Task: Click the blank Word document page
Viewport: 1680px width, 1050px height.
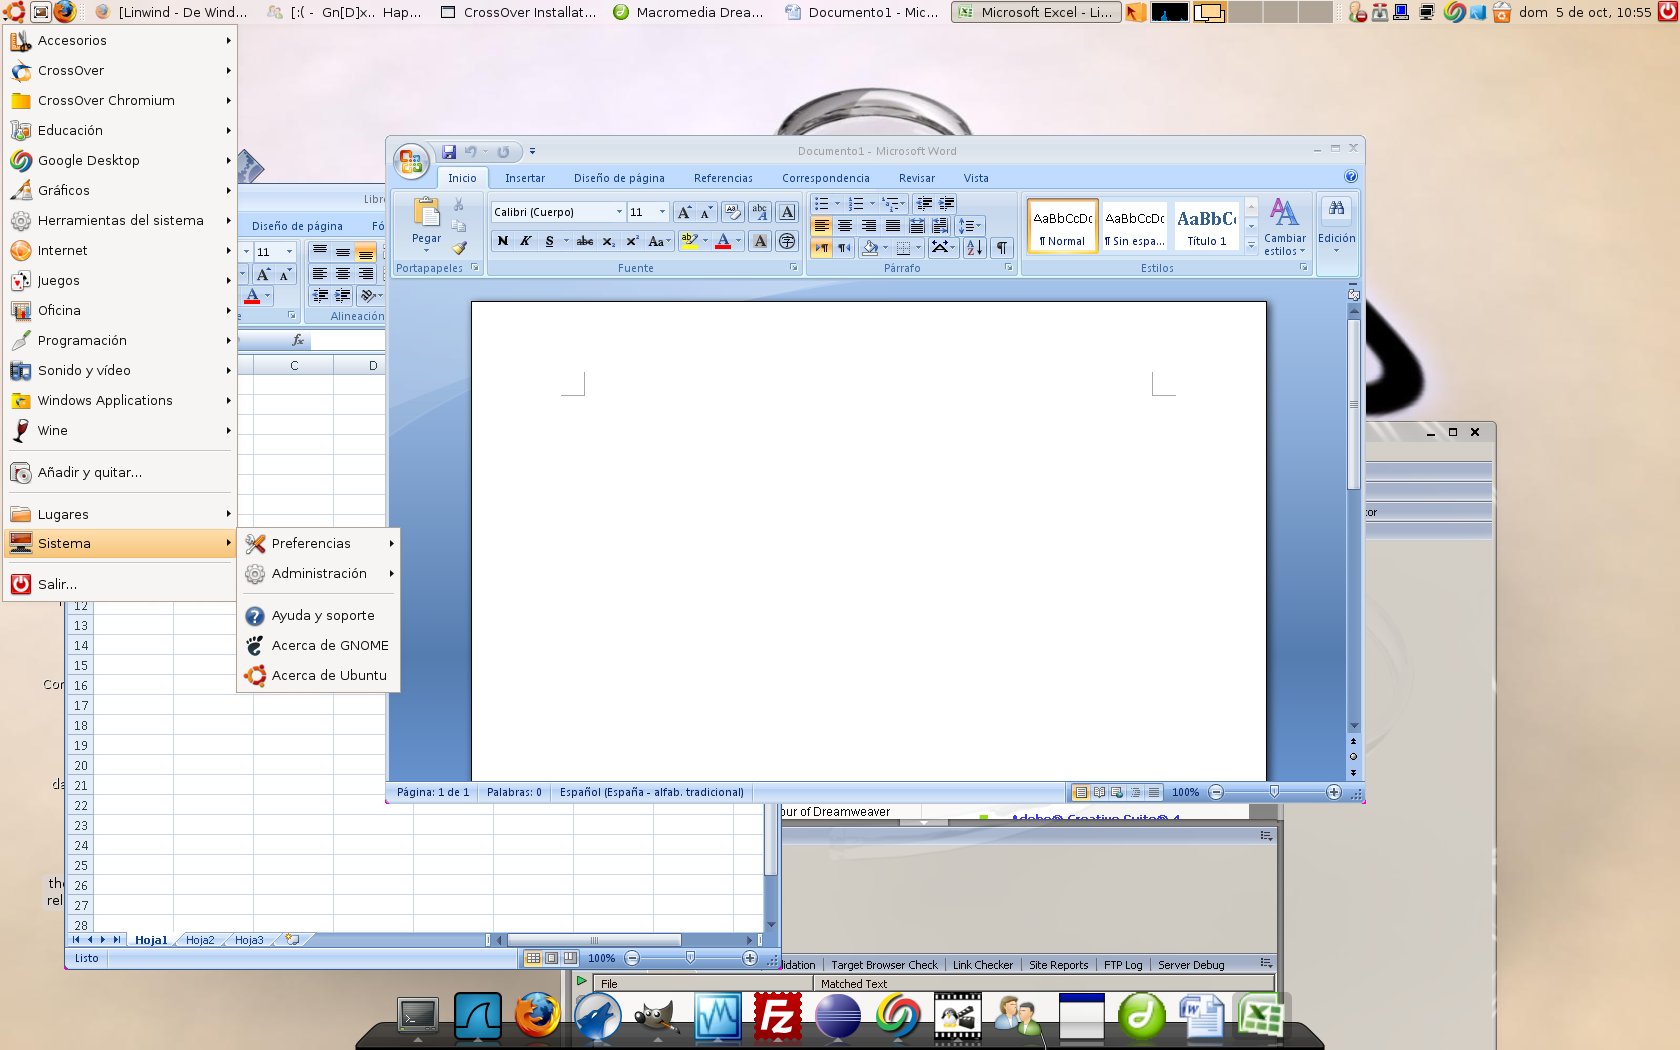Action: coord(868,541)
